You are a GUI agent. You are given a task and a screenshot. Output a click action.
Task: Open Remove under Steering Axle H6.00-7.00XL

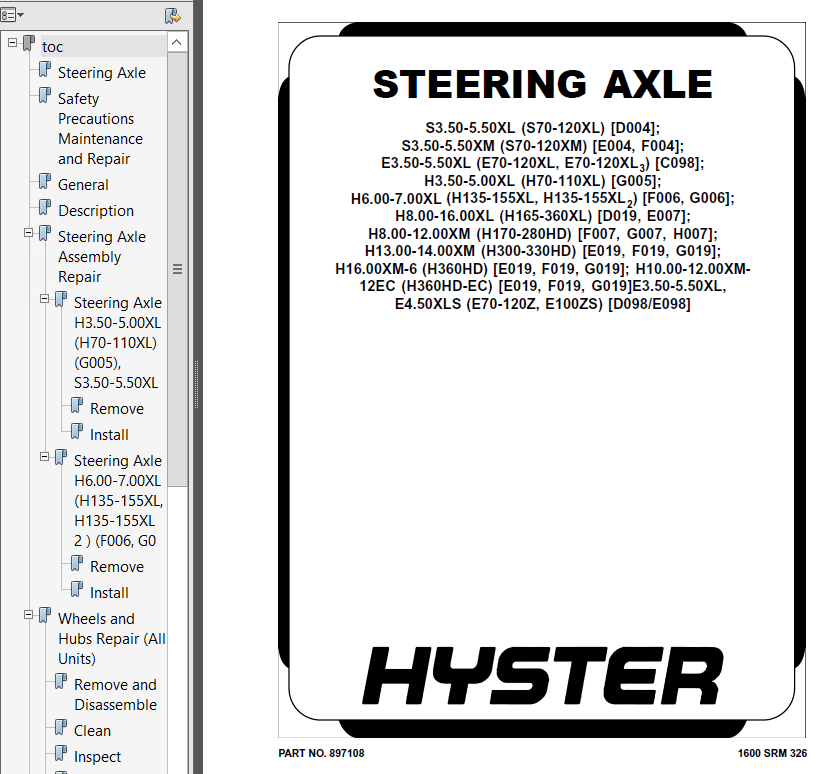[x=117, y=567]
